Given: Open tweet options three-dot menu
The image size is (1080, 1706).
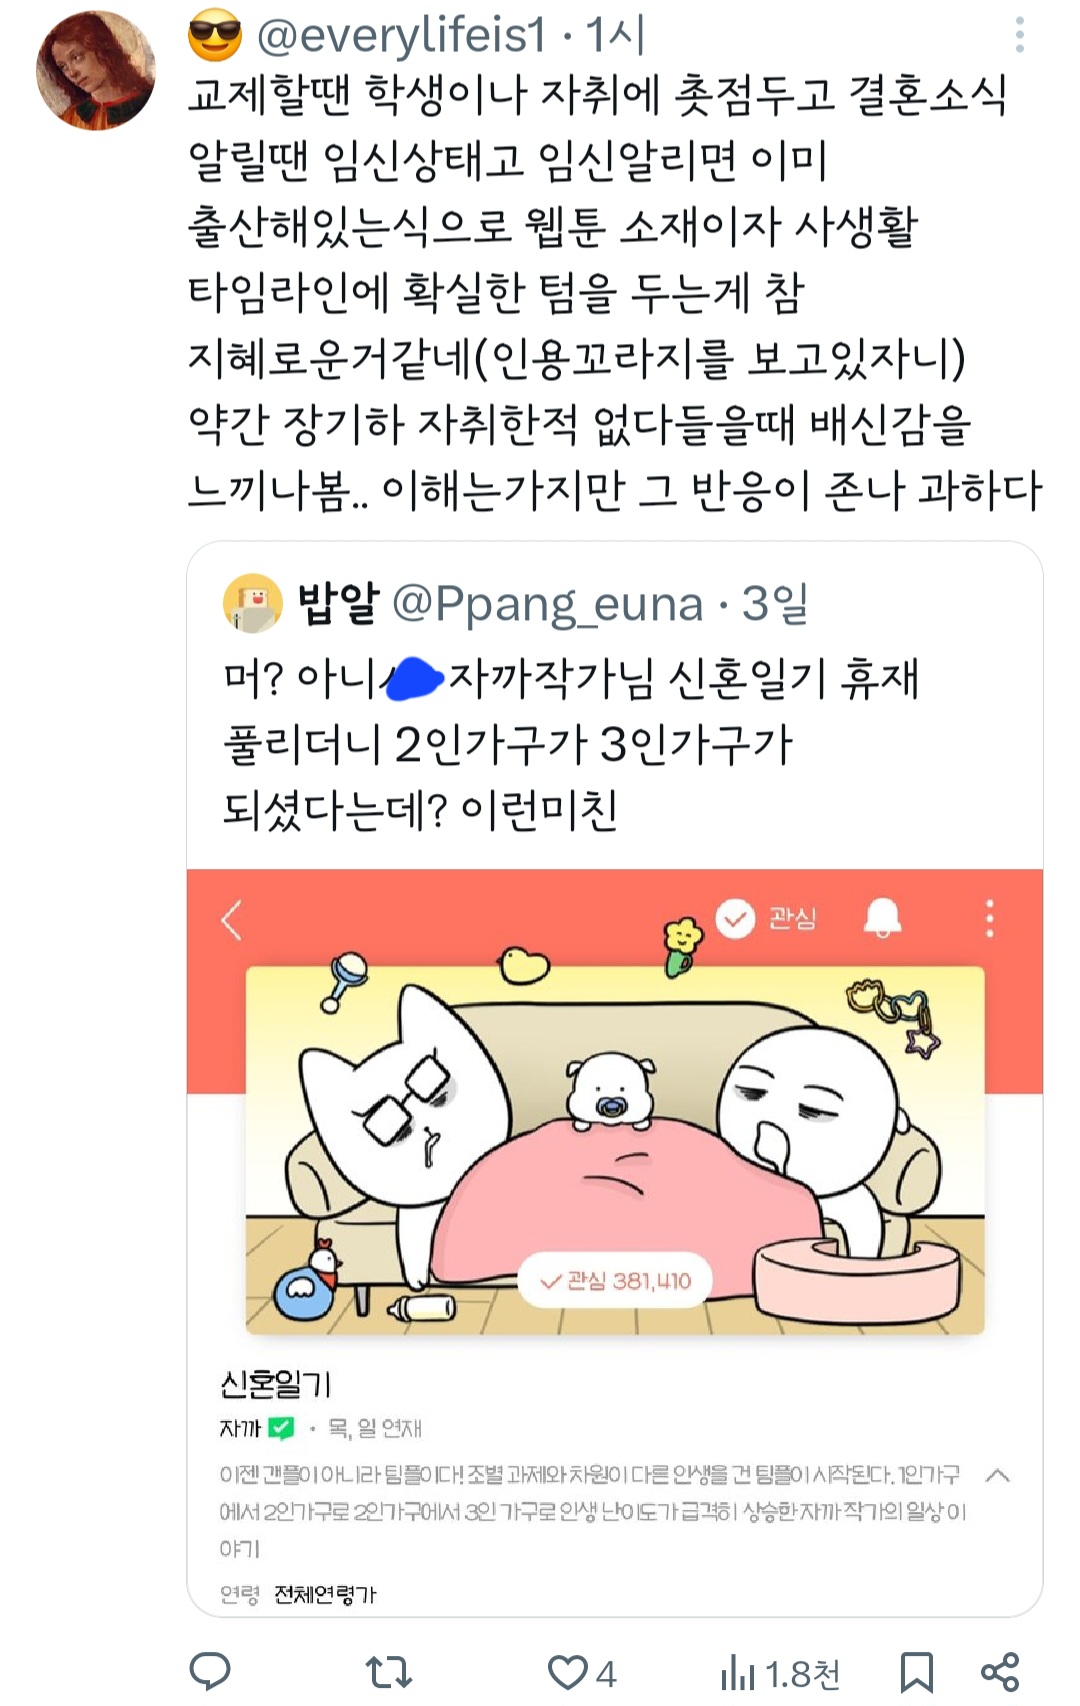Looking at the screenshot, I should pos(1019,35).
